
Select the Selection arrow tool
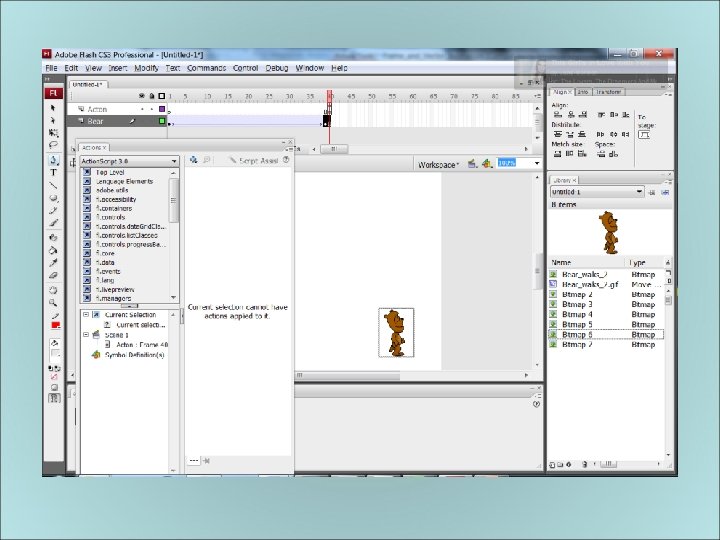53,107
